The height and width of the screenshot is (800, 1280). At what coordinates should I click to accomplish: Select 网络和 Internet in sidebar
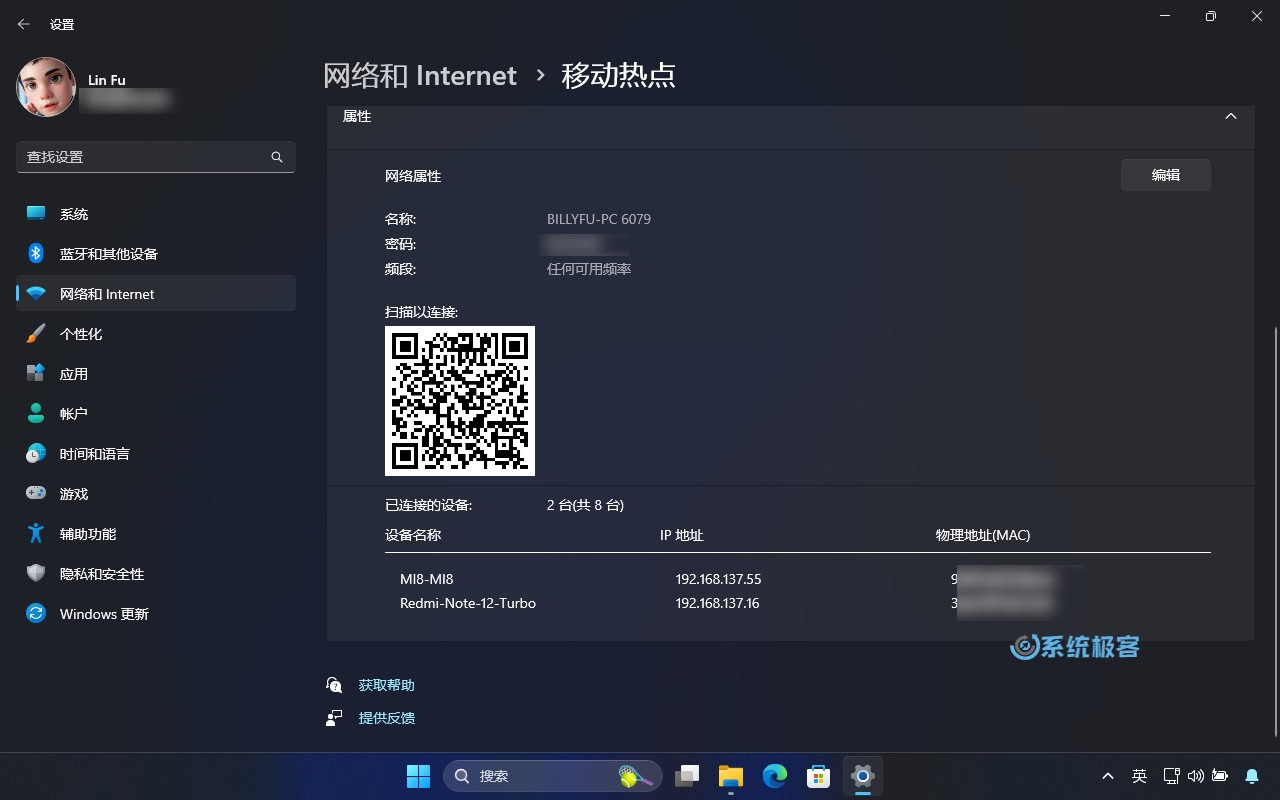coord(156,294)
